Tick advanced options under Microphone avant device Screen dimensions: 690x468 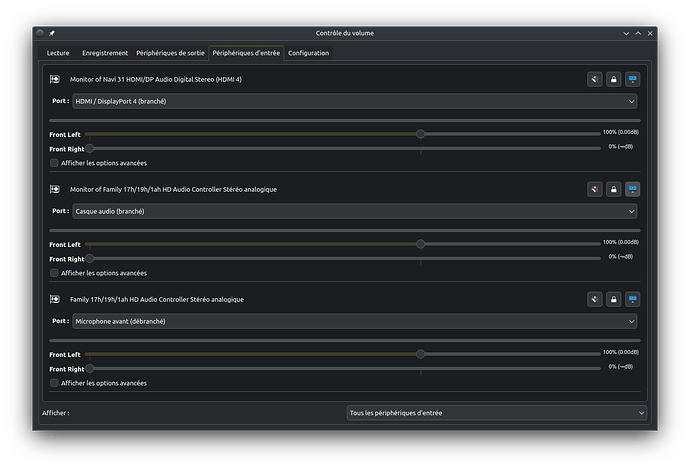(x=54, y=382)
